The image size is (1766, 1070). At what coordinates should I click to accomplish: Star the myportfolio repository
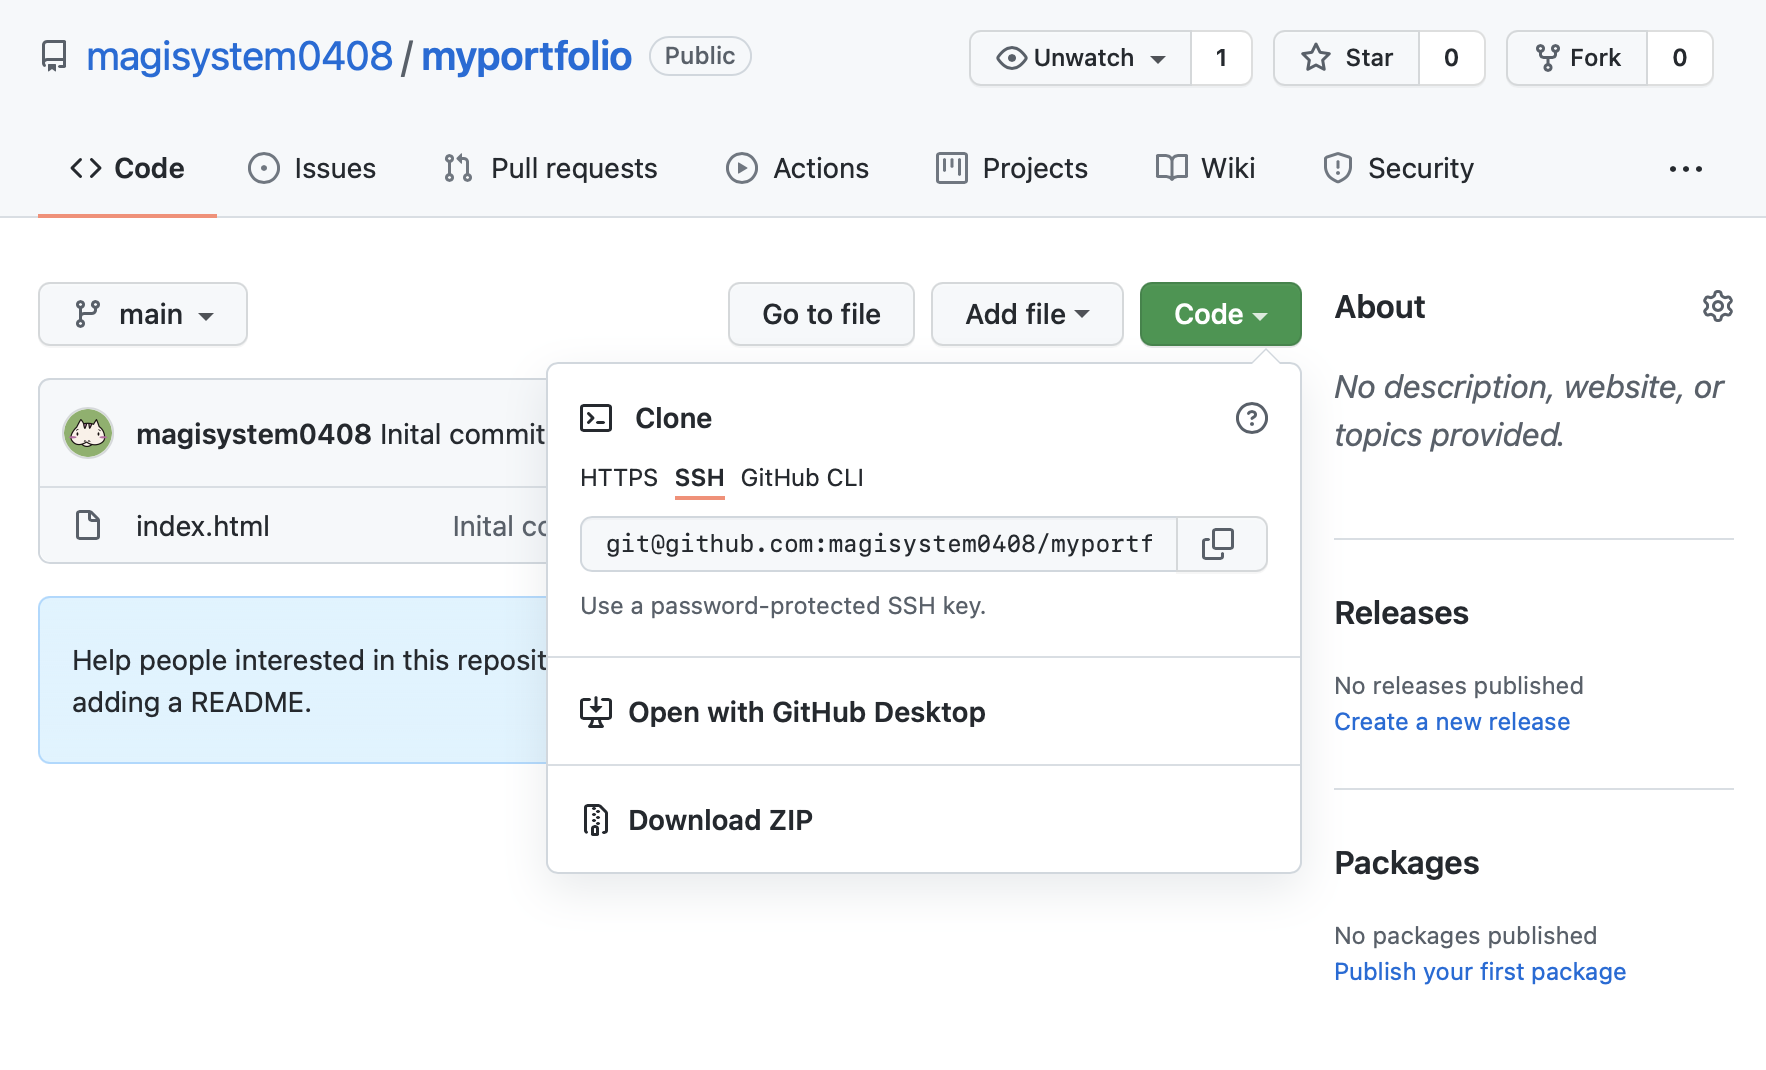[1347, 58]
